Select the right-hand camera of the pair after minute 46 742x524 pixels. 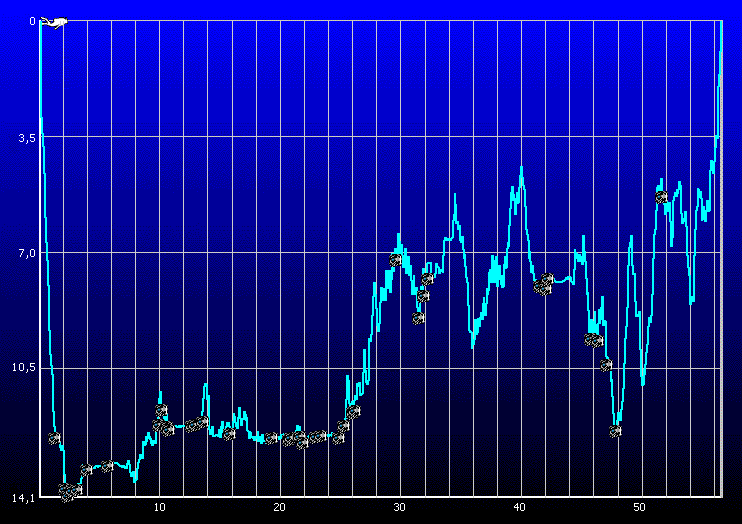[x=597, y=340]
